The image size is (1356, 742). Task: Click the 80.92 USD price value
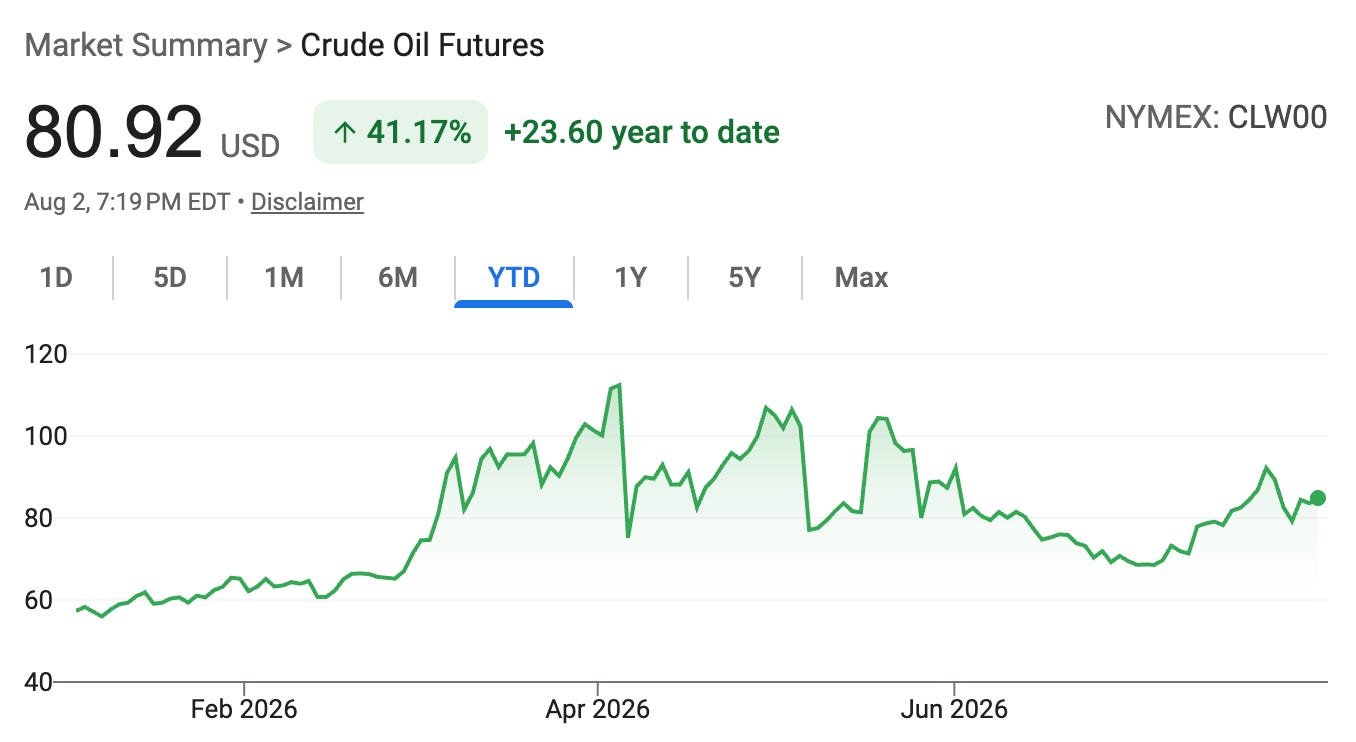tap(152, 134)
